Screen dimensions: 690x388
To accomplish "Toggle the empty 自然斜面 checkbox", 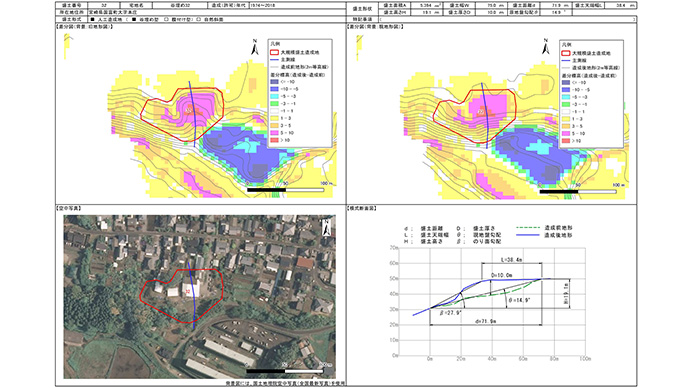I will click(199, 19).
